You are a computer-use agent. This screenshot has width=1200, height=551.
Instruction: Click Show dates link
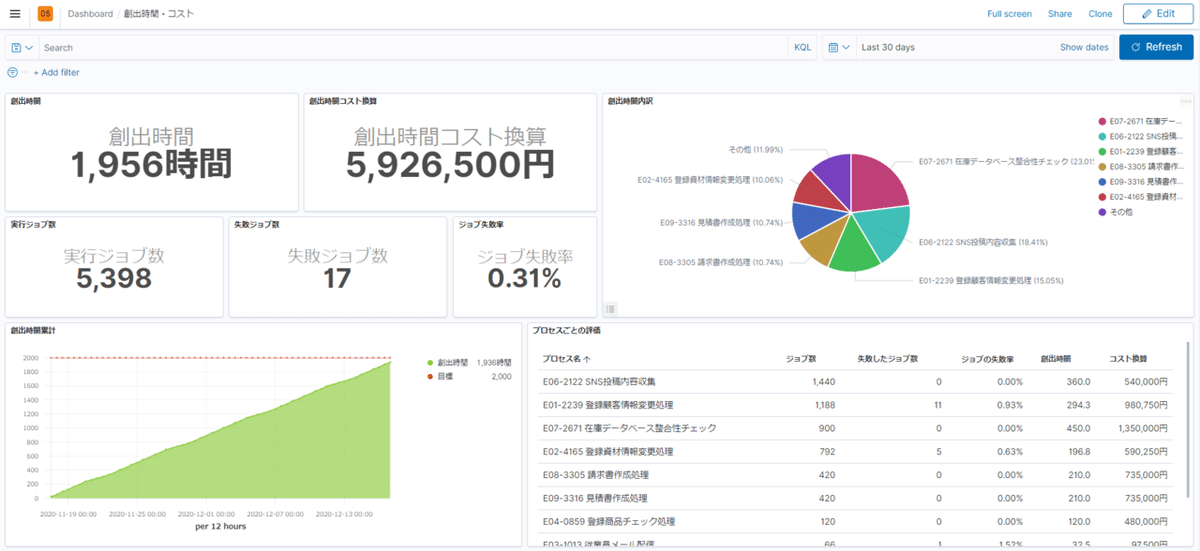coord(1084,47)
